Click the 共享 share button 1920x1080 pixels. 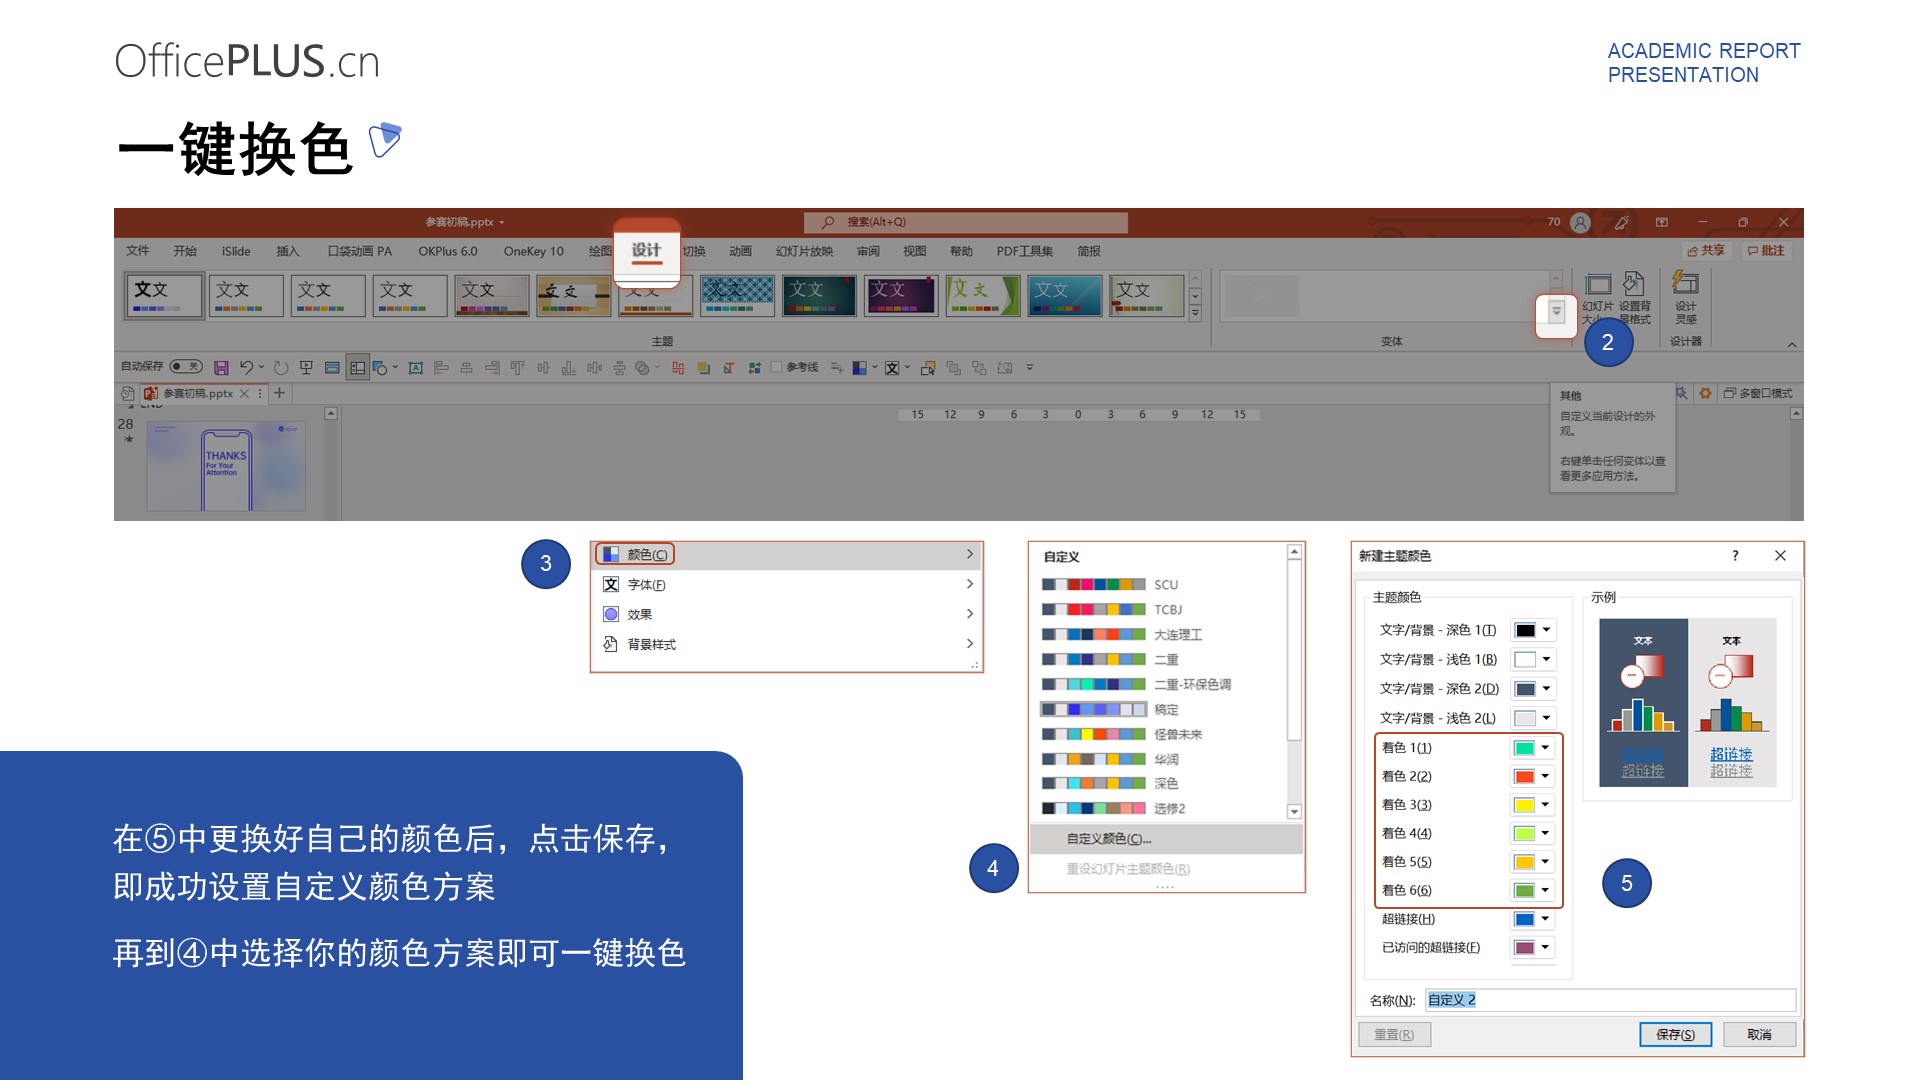[1707, 251]
